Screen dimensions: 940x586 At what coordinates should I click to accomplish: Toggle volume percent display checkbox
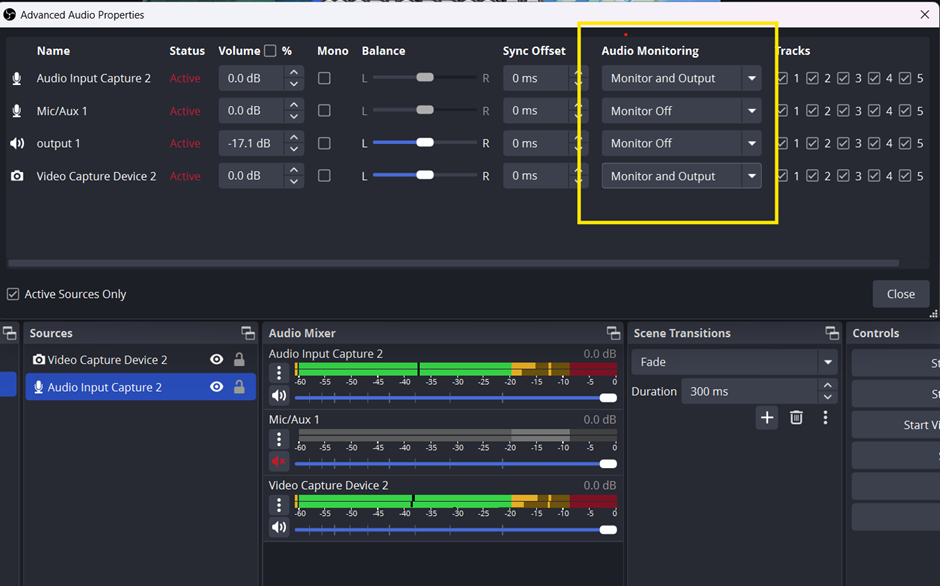(270, 51)
